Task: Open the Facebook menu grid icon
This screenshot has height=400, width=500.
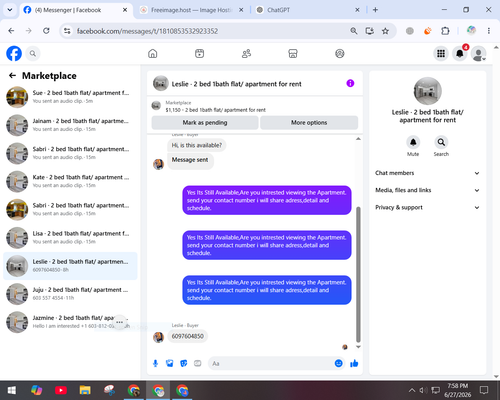Action: 441,53
